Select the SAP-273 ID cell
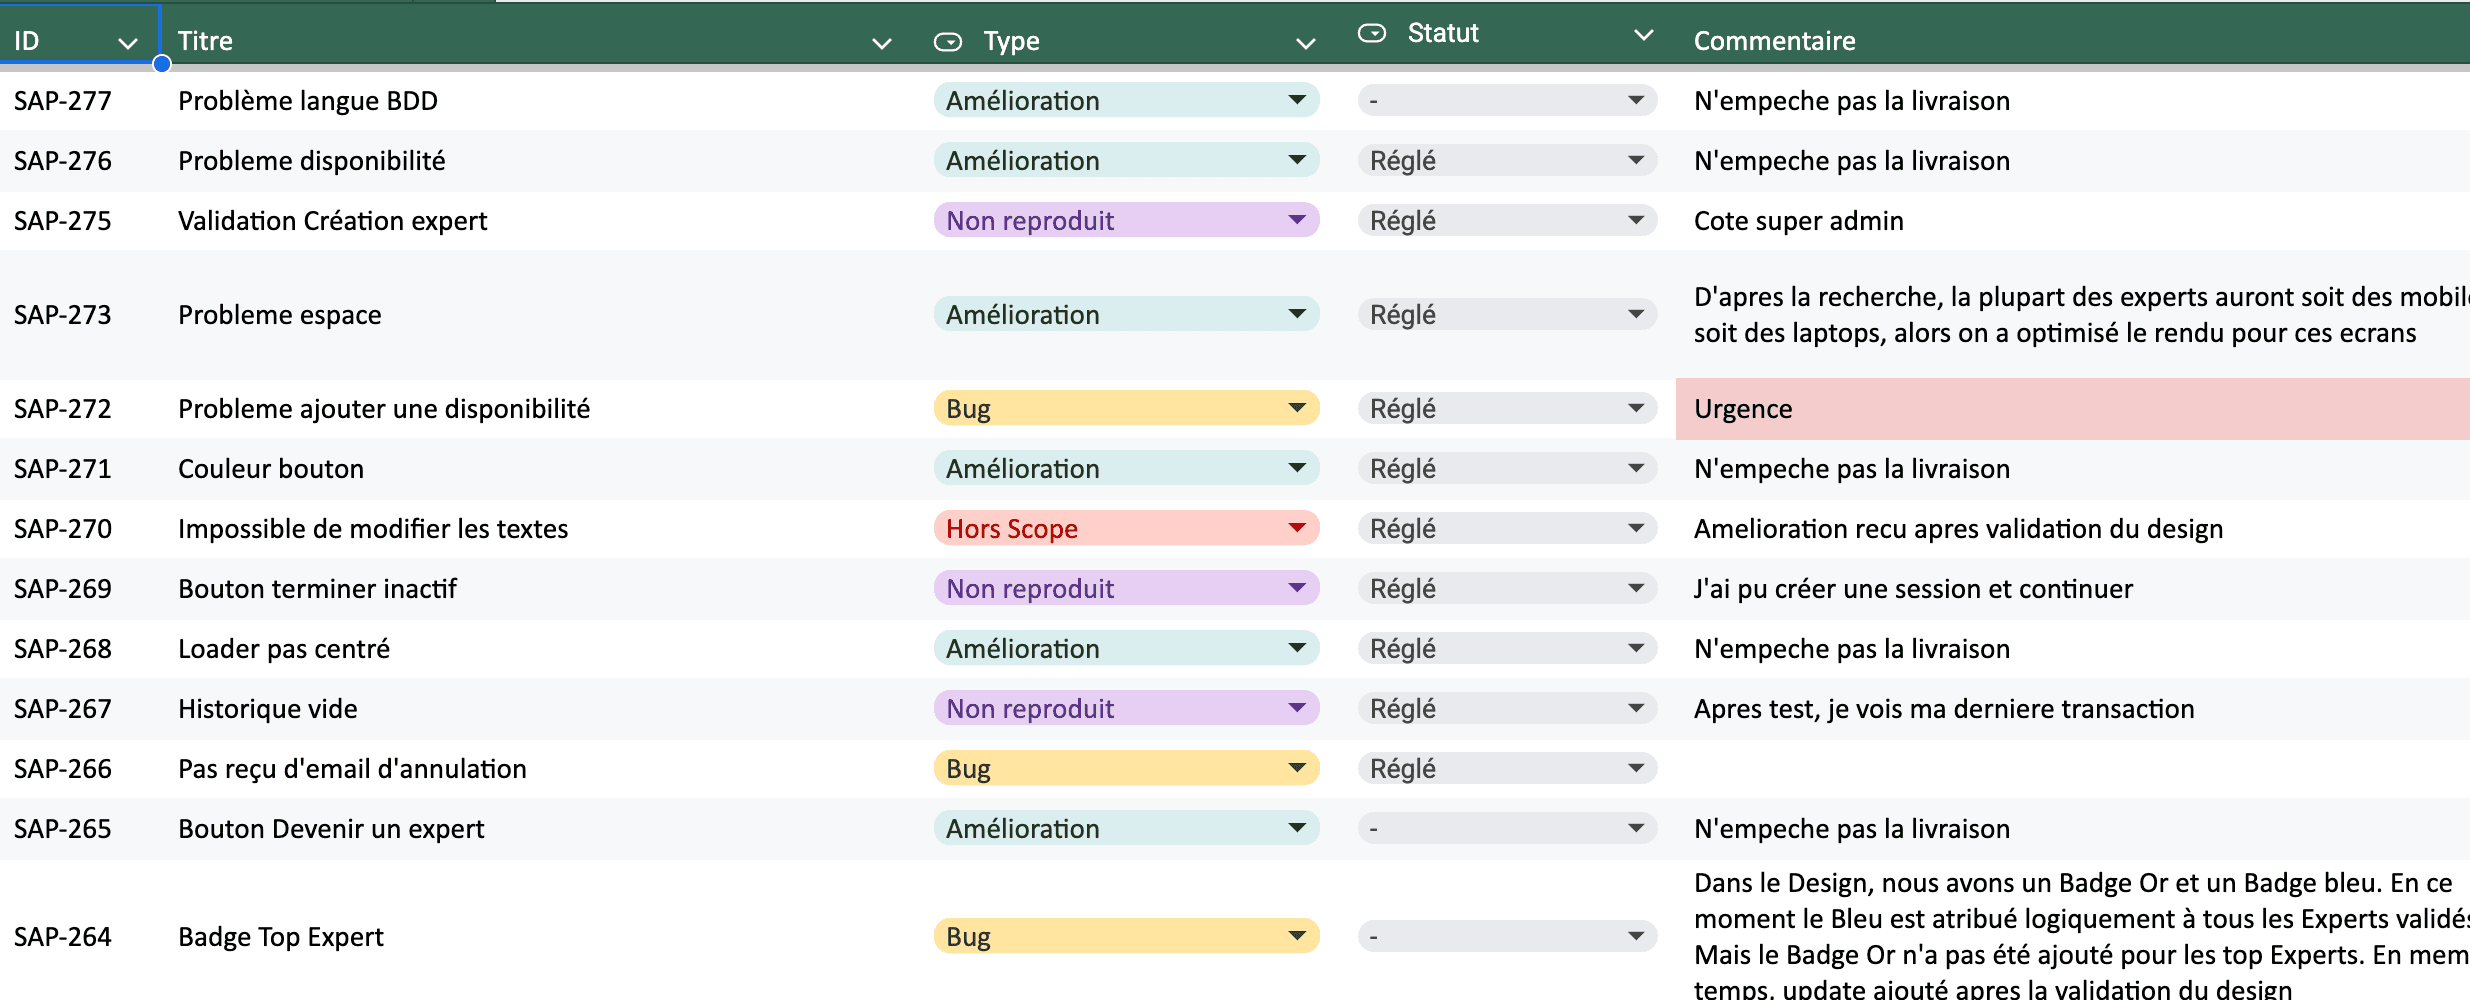This screenshot has height=1000, width=2470. 63,315
